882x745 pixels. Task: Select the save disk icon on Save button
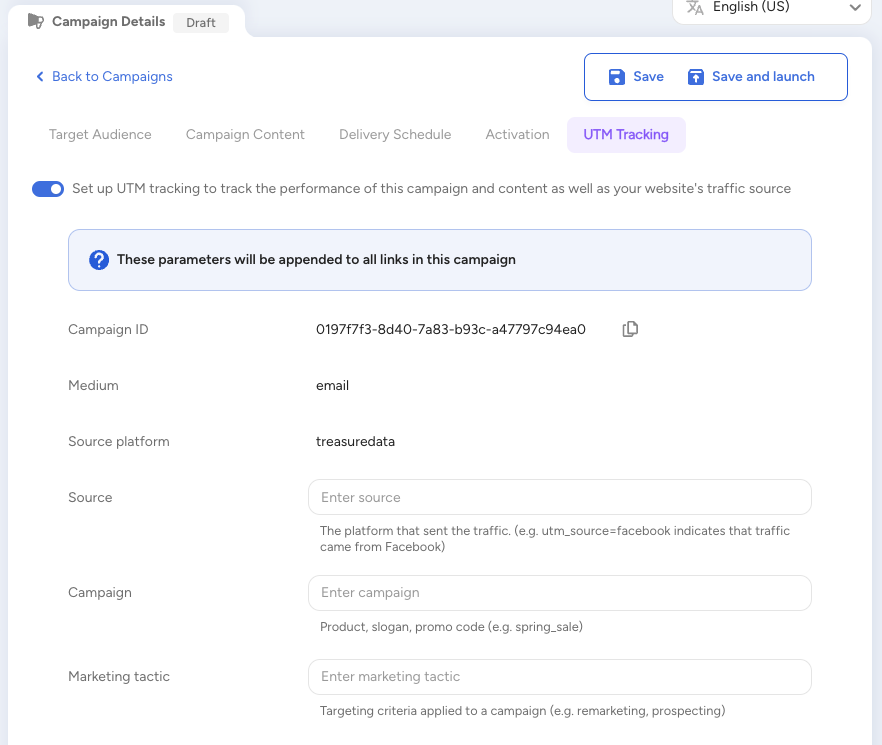(616, 76)
